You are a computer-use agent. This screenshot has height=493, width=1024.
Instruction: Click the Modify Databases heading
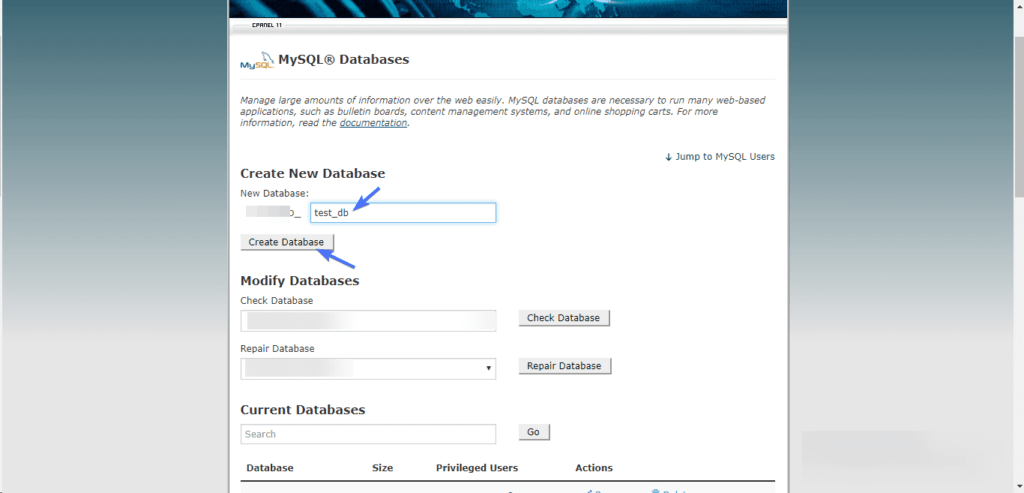point(299,281)
